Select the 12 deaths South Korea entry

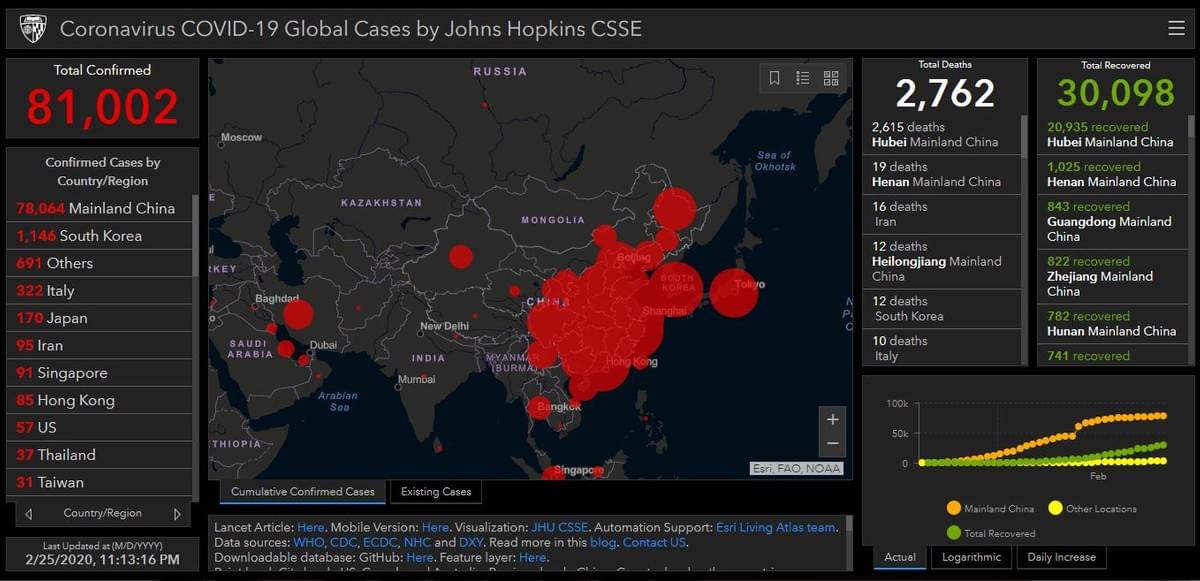click(942, 309)
